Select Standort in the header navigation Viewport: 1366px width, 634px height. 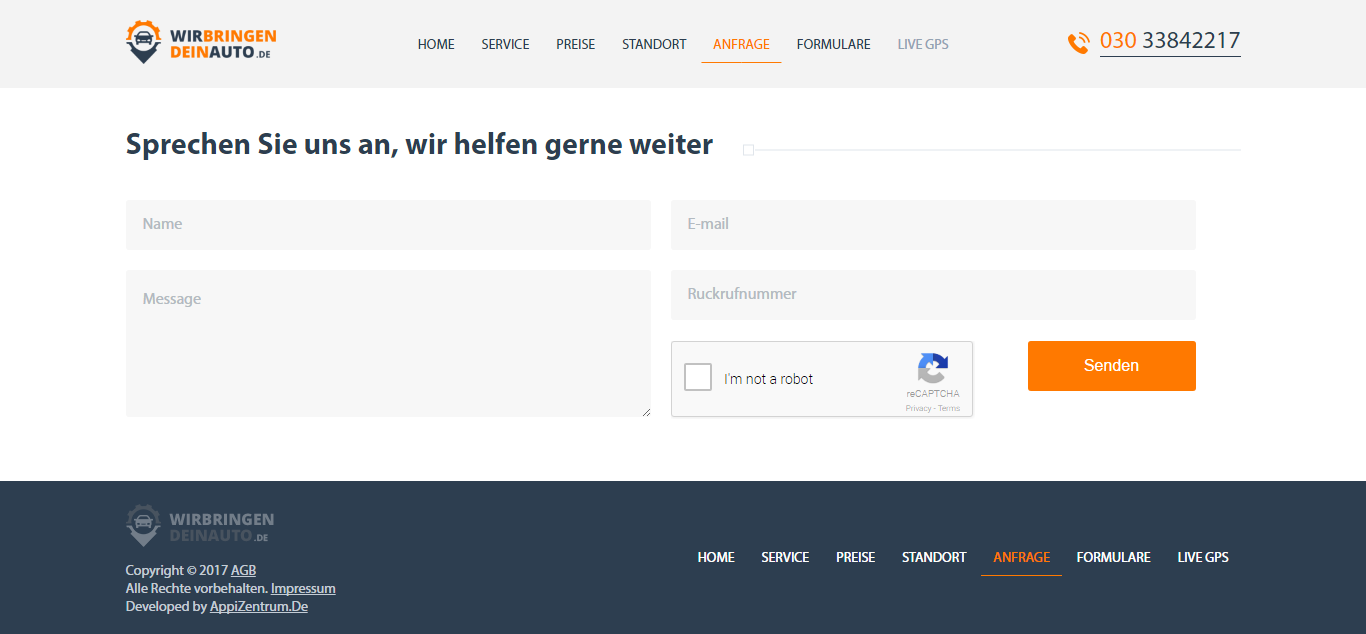[x=654, y=44]
